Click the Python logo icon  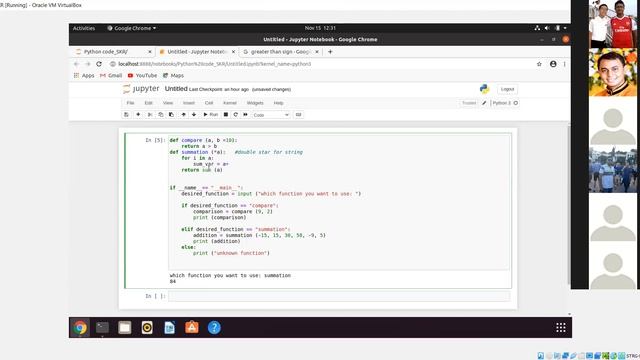pos(484,89)
